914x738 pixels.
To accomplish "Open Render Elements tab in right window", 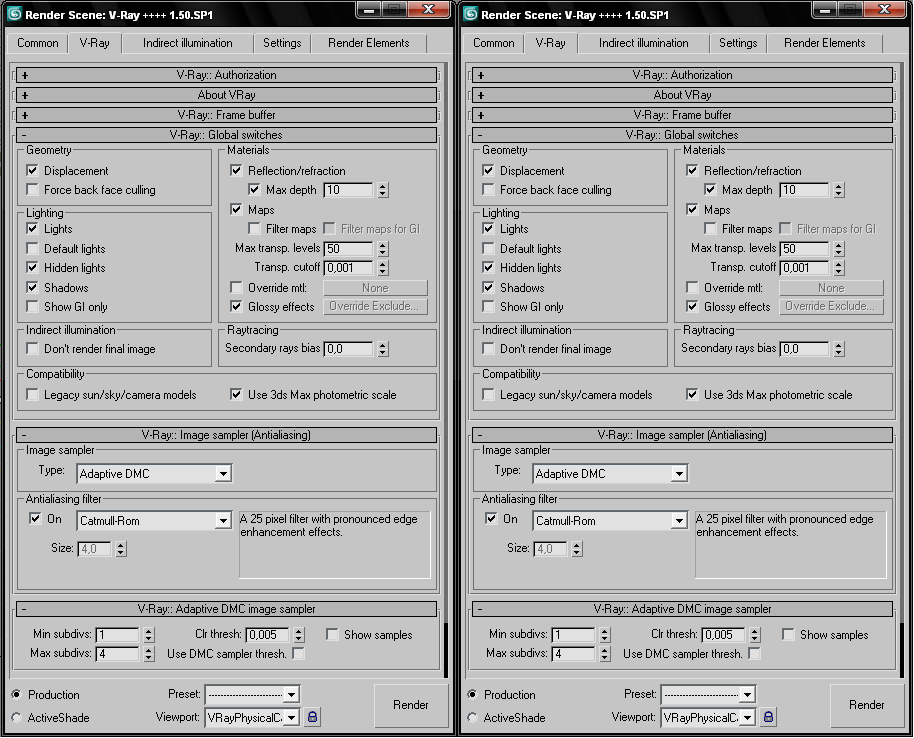I will click(x=824, y=43).
